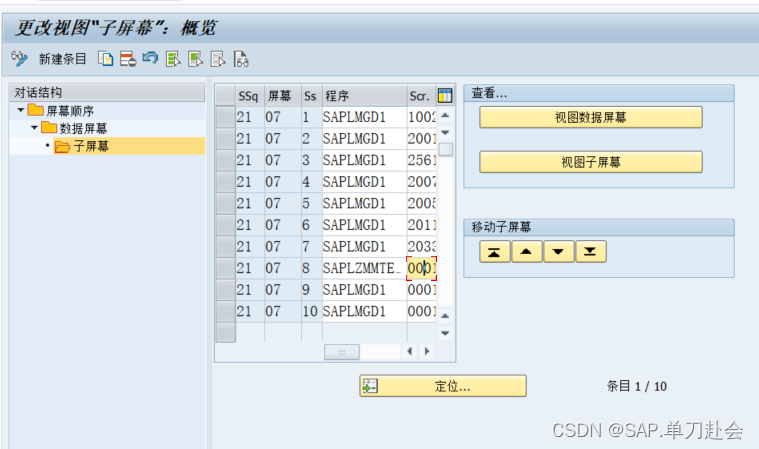Viewport: 759px width, 449px height.
Task: Click the 定位... position button
Action: [x=443, y=386]
